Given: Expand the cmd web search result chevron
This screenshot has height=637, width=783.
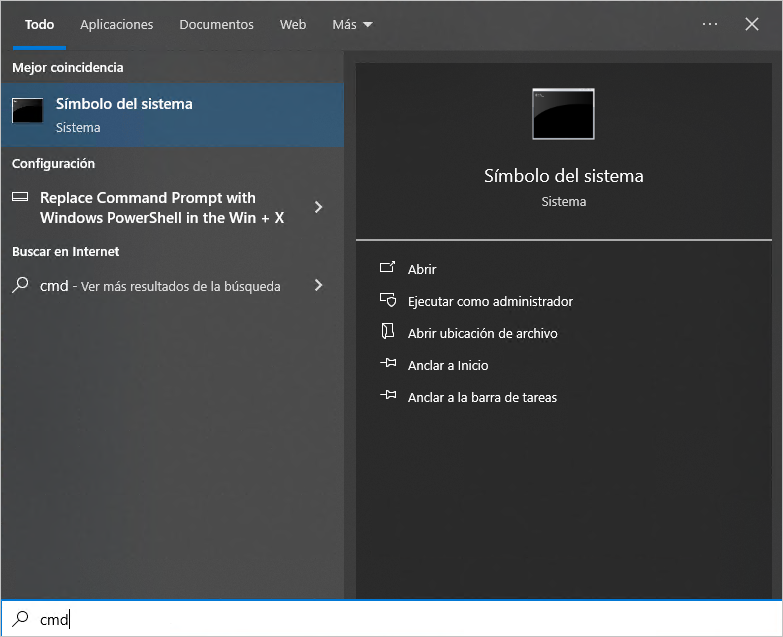Looking at the screenshot, I should 318,285.
